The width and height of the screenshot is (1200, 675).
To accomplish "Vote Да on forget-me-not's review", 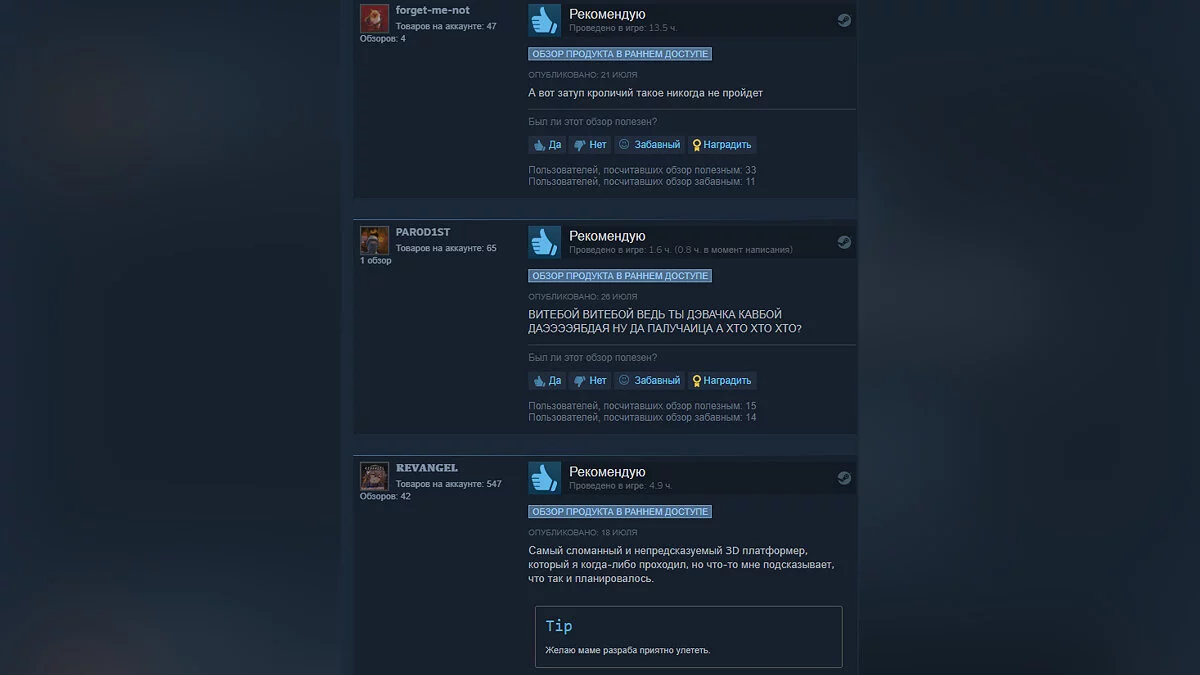I will 547,145.
